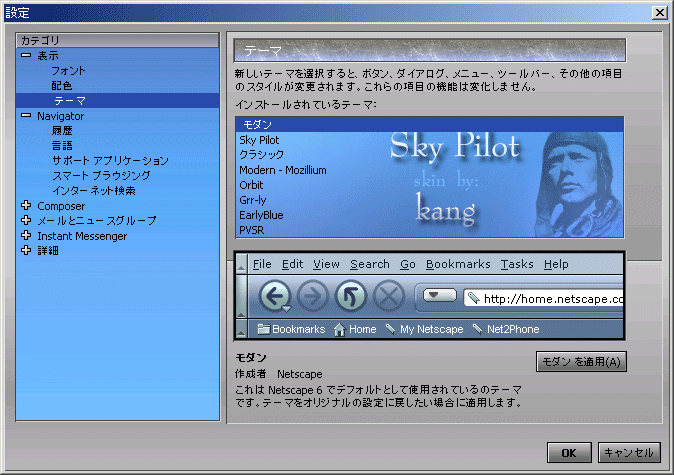Click the URL bar page icon

point(473,297)
